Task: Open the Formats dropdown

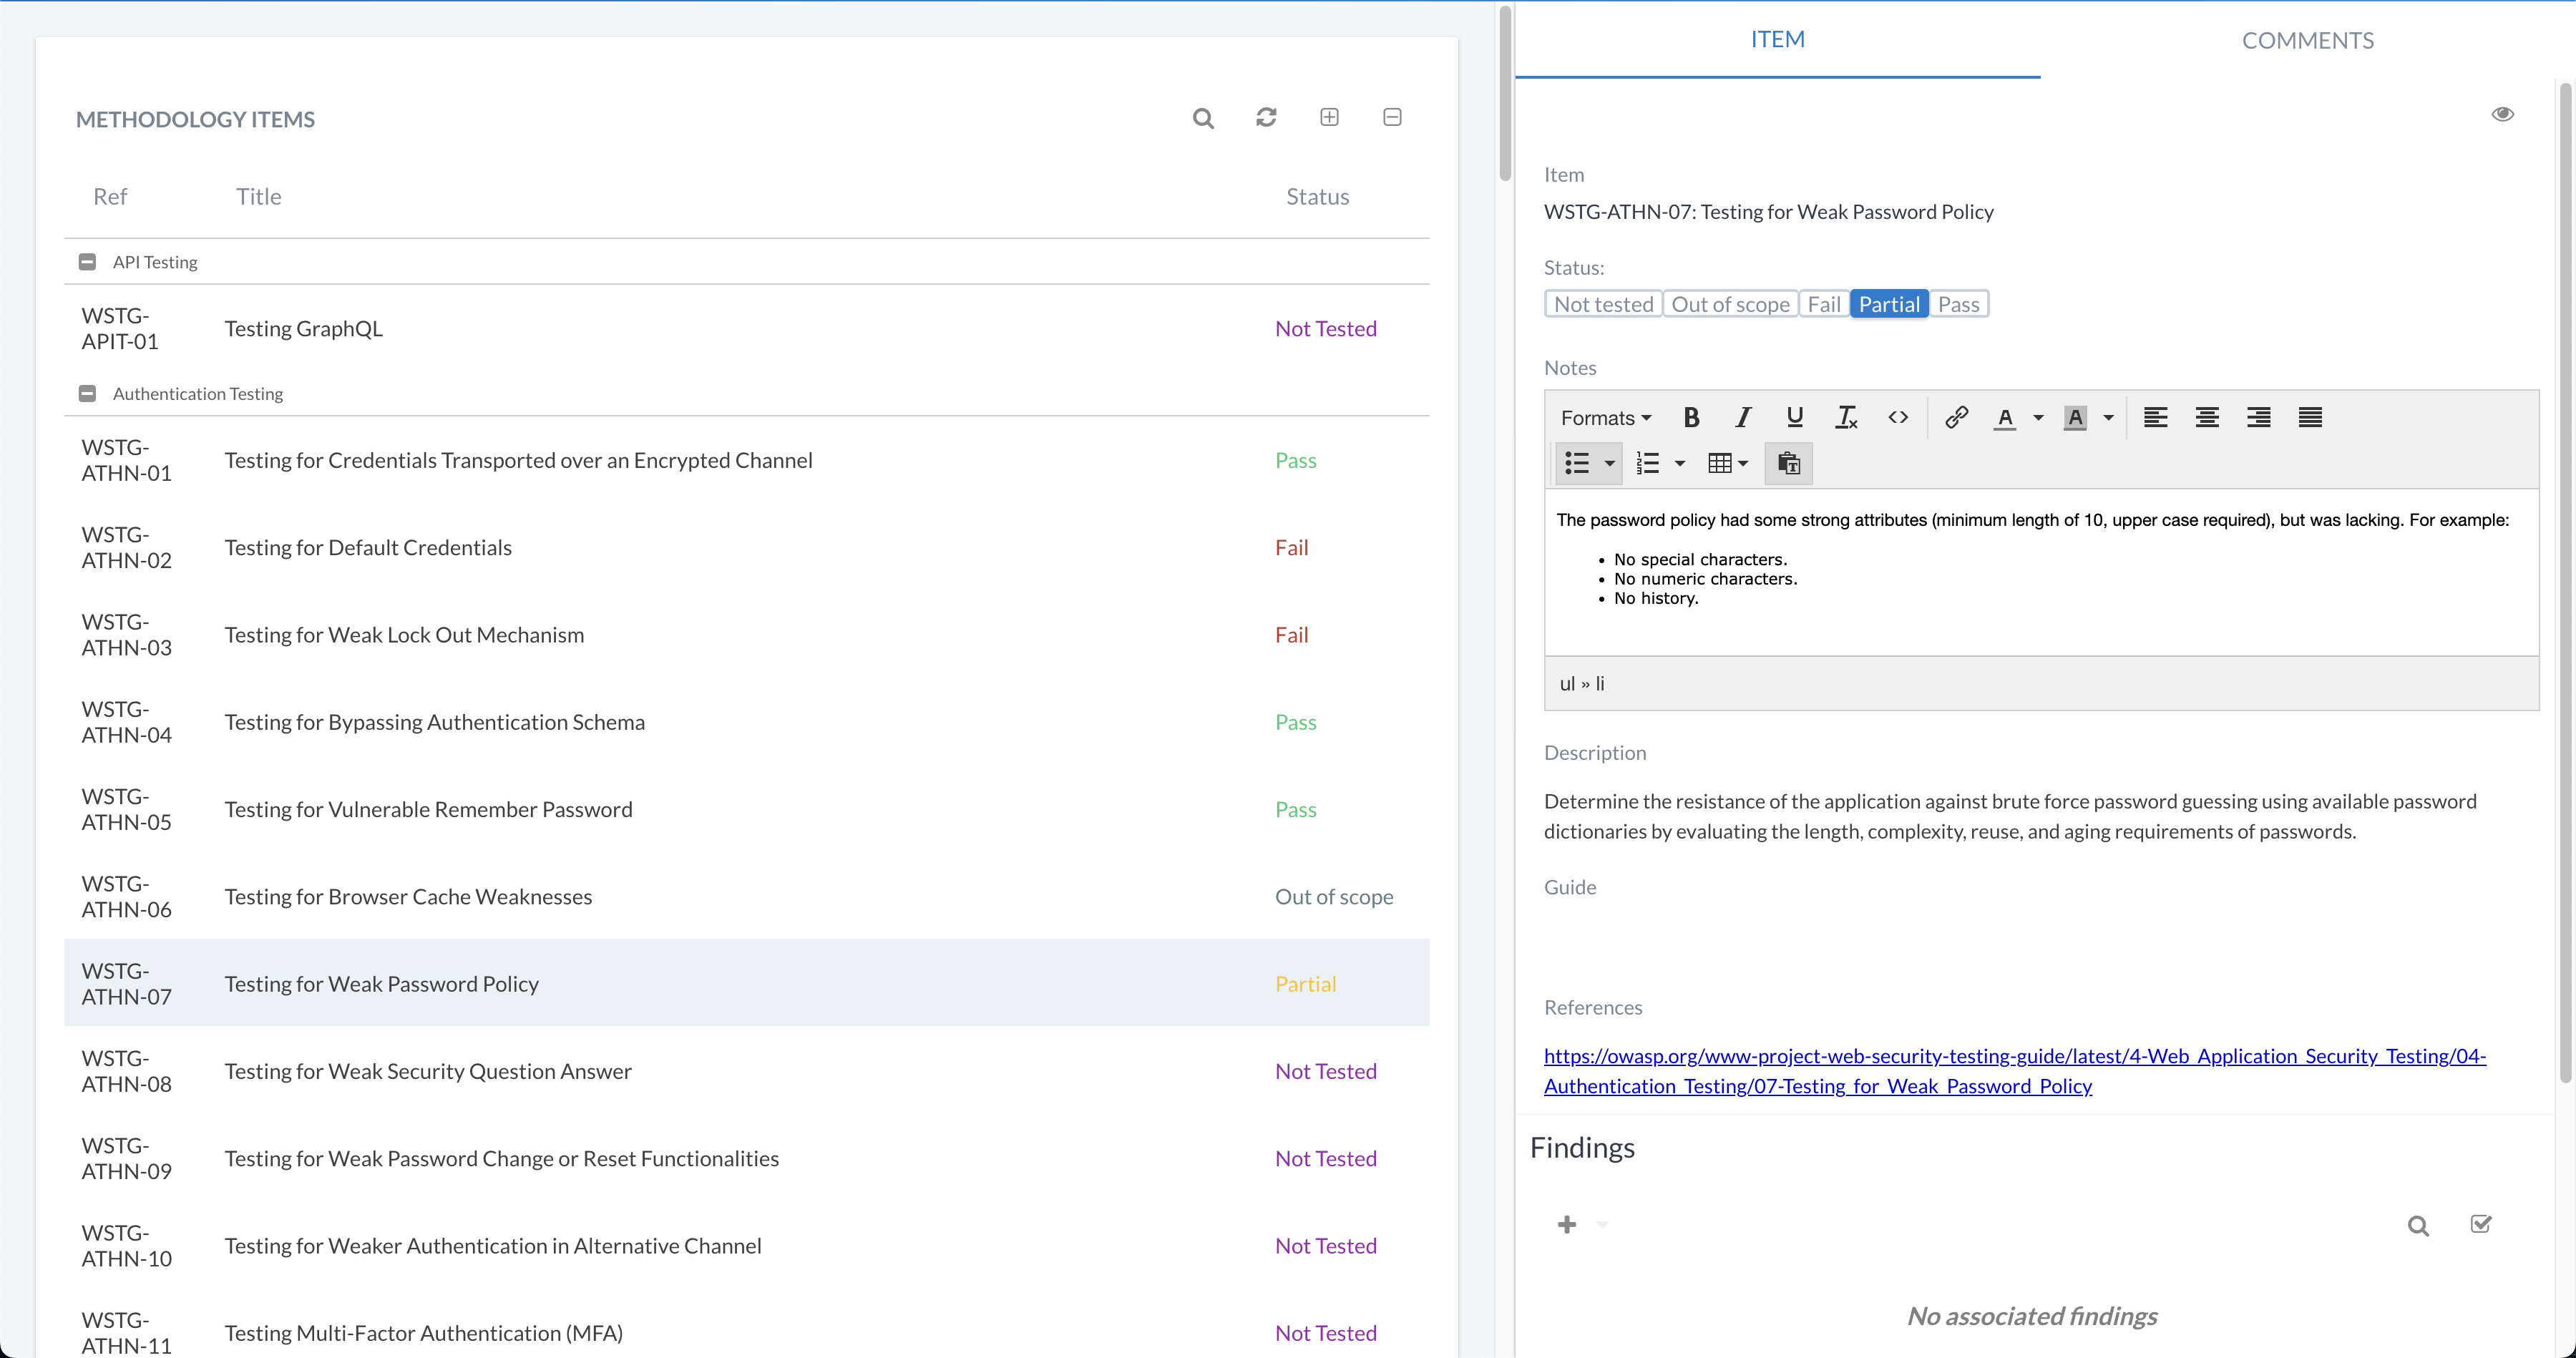Action: 1605,418
